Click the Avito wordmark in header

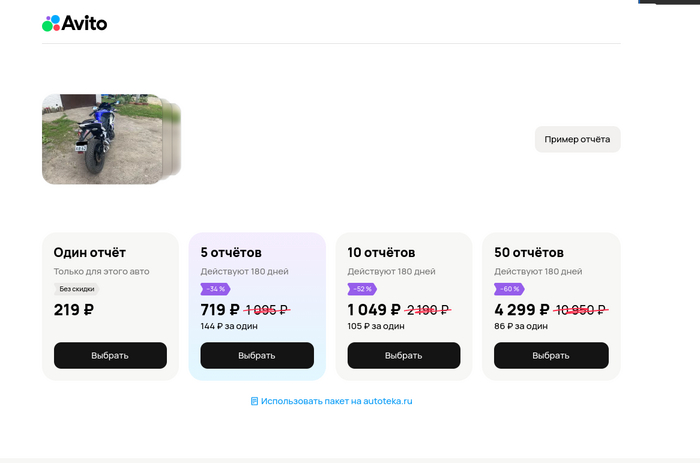pos(86,23)
